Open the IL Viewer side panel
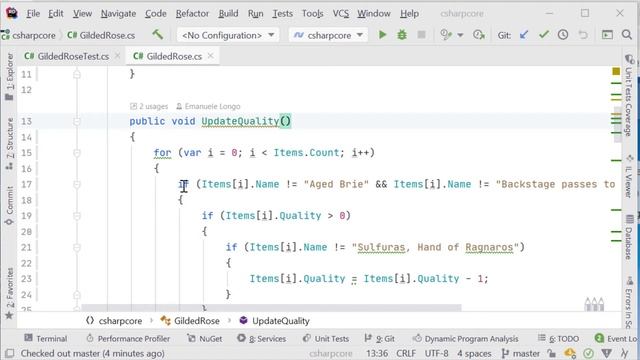Screen dimensions: 640x360 [x=629, y=176]
